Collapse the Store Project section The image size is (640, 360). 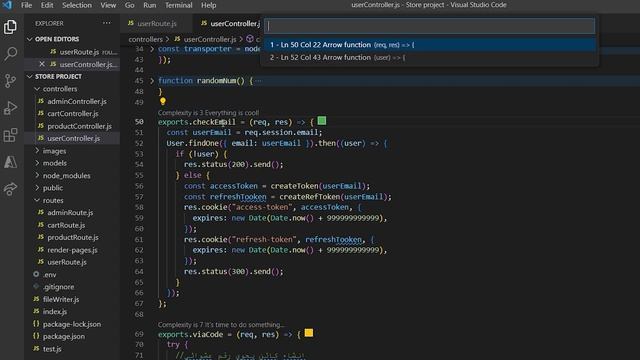pos(29,76)
